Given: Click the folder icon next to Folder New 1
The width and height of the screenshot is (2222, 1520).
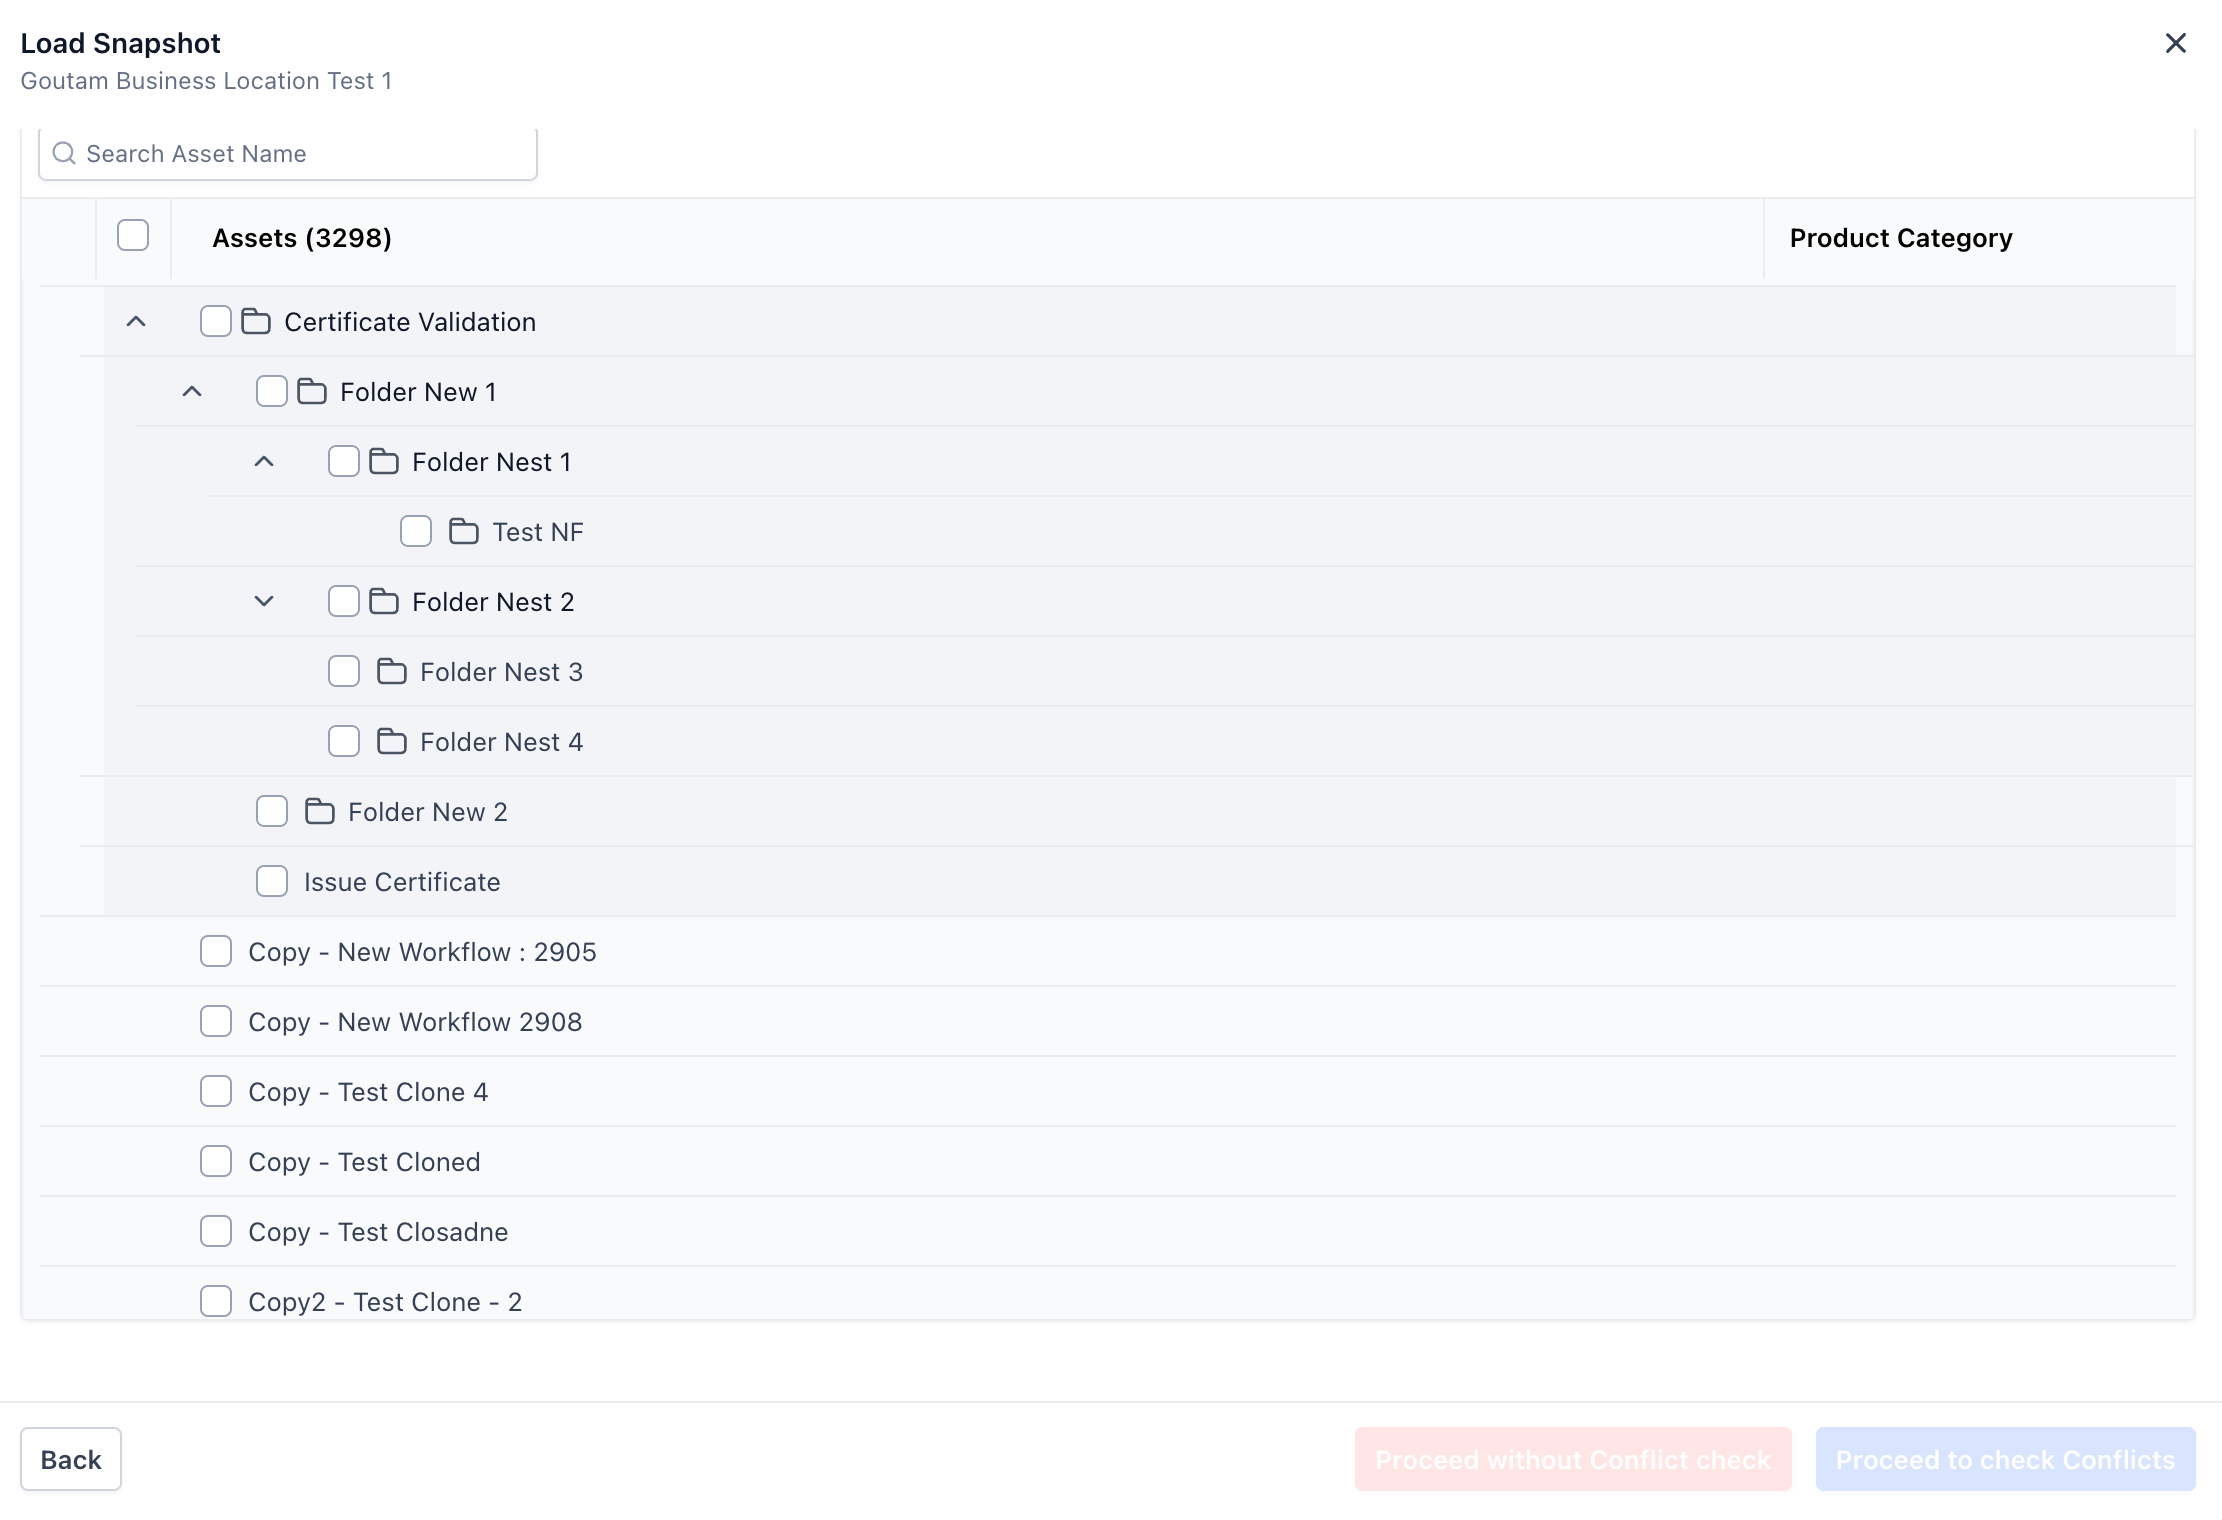Looking at the screenshot, I should pos(312,391).
